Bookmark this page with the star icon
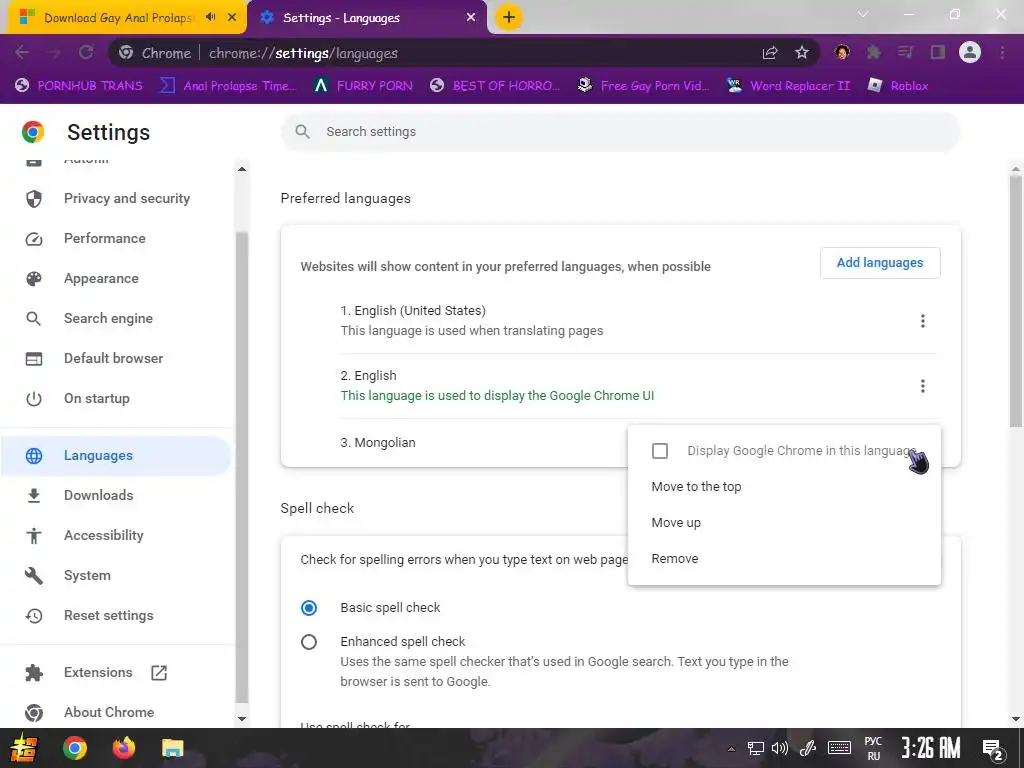 click(x=802, y=53)
